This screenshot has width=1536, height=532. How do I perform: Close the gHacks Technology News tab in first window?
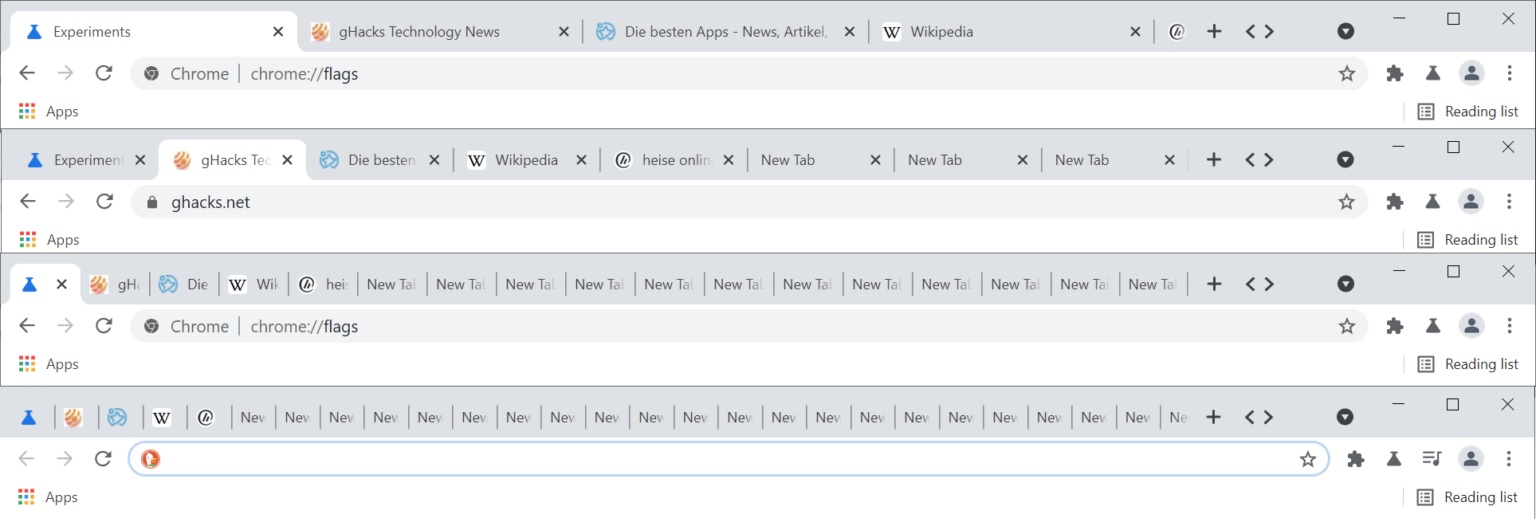click(563, 32)
